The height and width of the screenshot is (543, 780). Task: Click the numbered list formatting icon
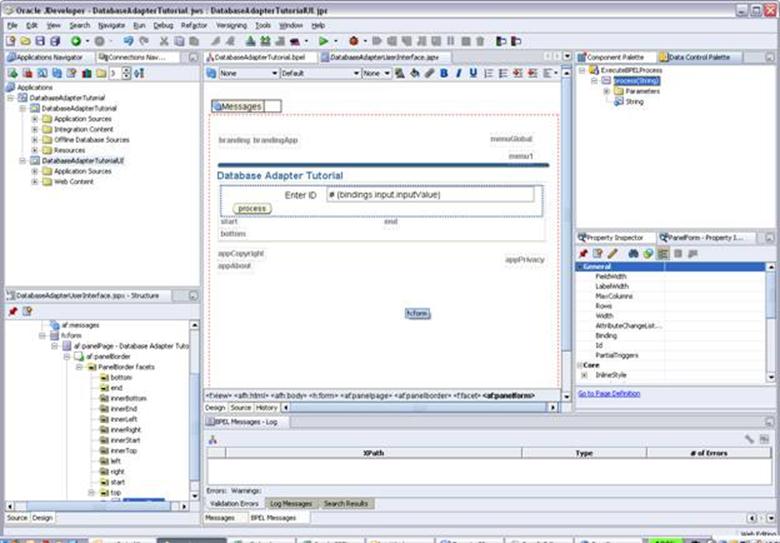tap(488, 74)
